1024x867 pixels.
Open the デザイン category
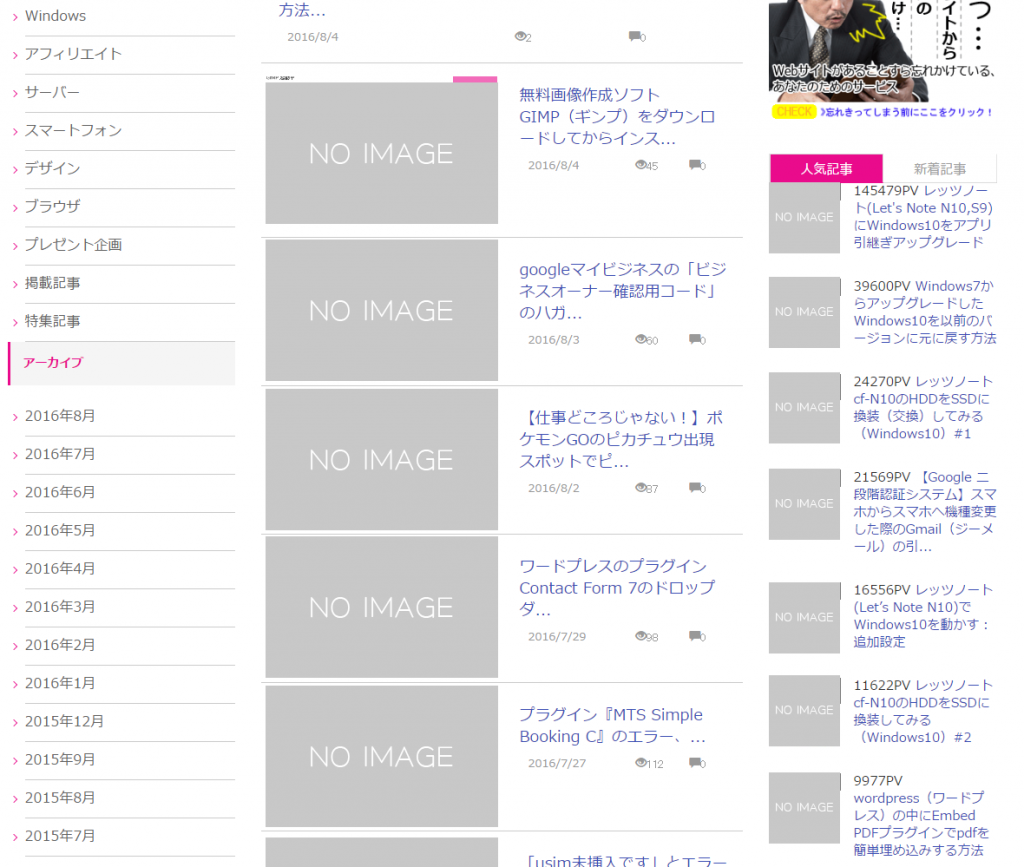[52, 168]
